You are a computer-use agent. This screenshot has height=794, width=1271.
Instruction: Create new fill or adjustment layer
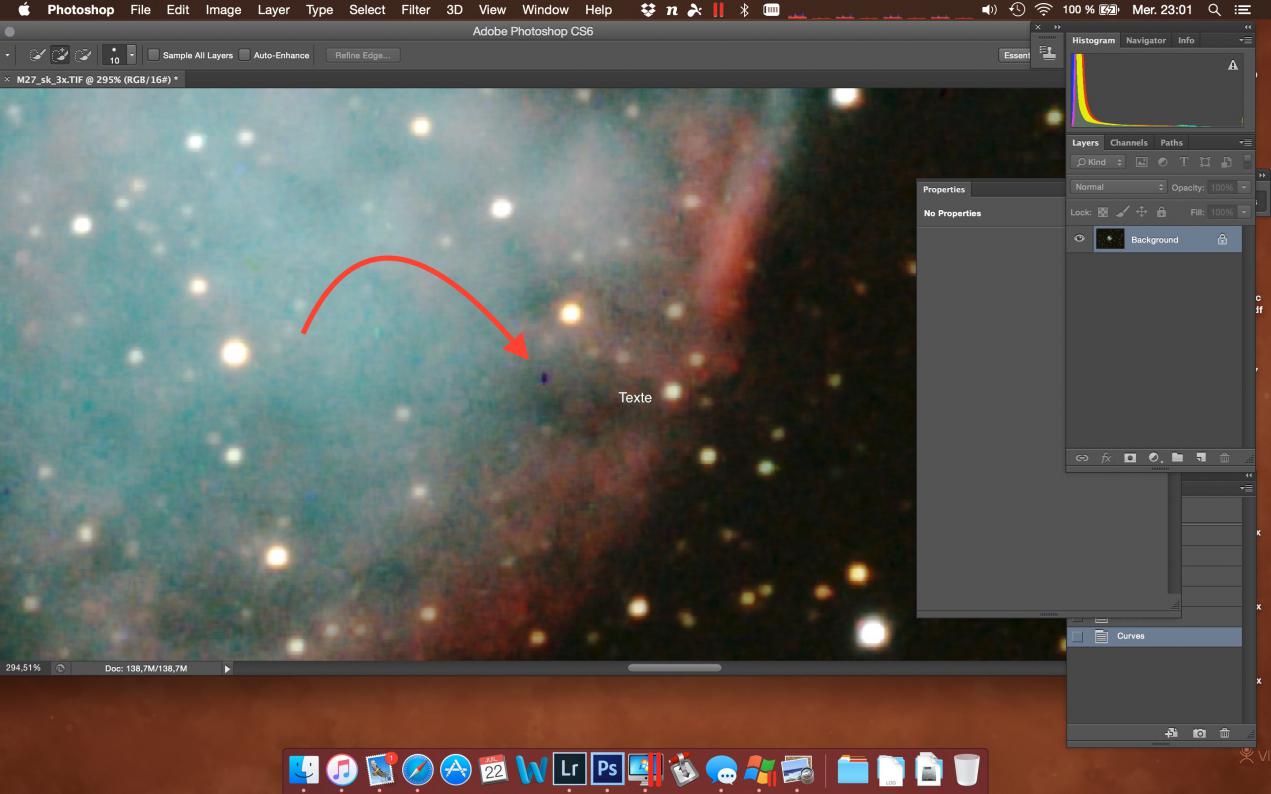coord(1154,458)
